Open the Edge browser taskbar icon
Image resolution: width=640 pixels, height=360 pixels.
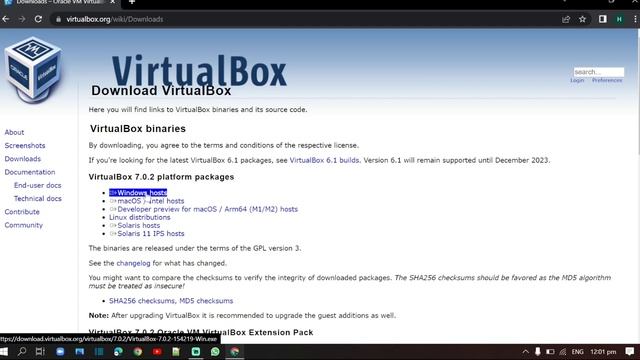(x=118, y=351)
